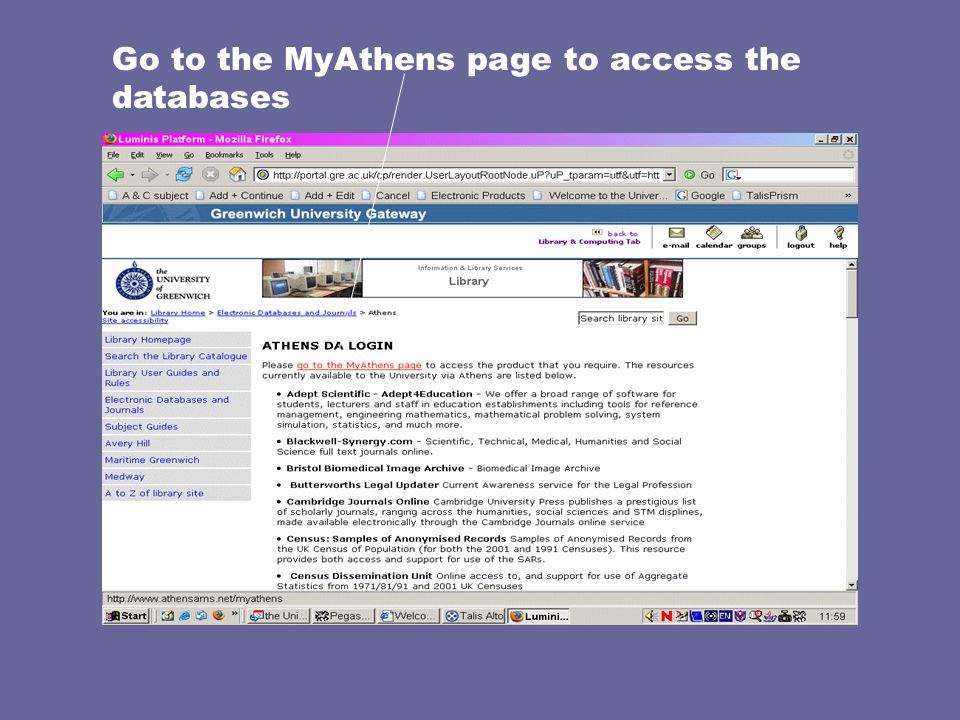This screenshot has height=720, width=960.
Task: Switch to the 'the Uni...' taskbar window
Action: click(x=279, y=616)
